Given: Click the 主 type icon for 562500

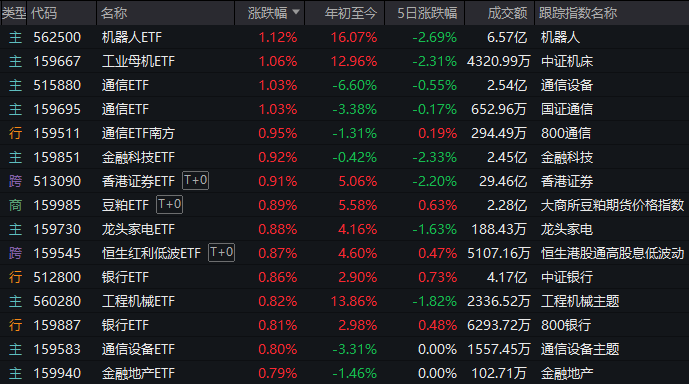Looking at the screenshot, I should [x=15, y=37].
